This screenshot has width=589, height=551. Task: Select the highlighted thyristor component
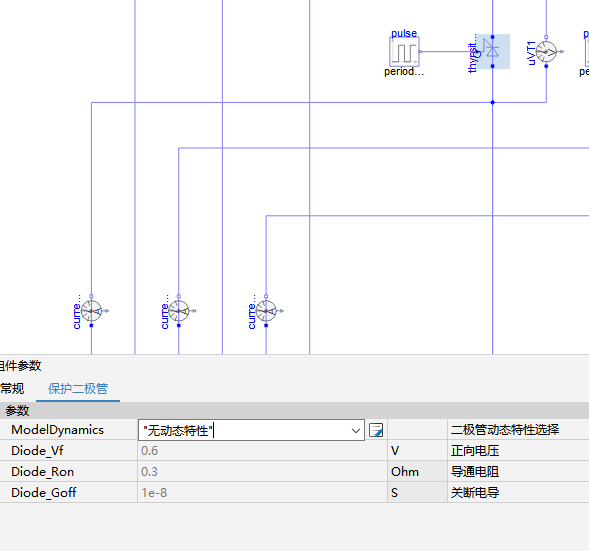click(492, 51)
